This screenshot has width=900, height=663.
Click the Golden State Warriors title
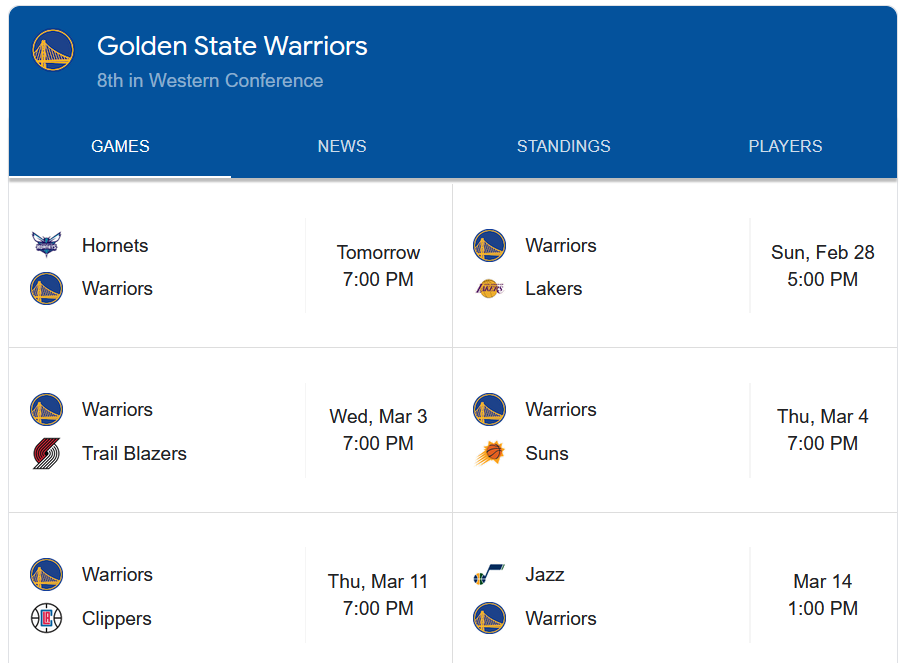click(232, 46)
